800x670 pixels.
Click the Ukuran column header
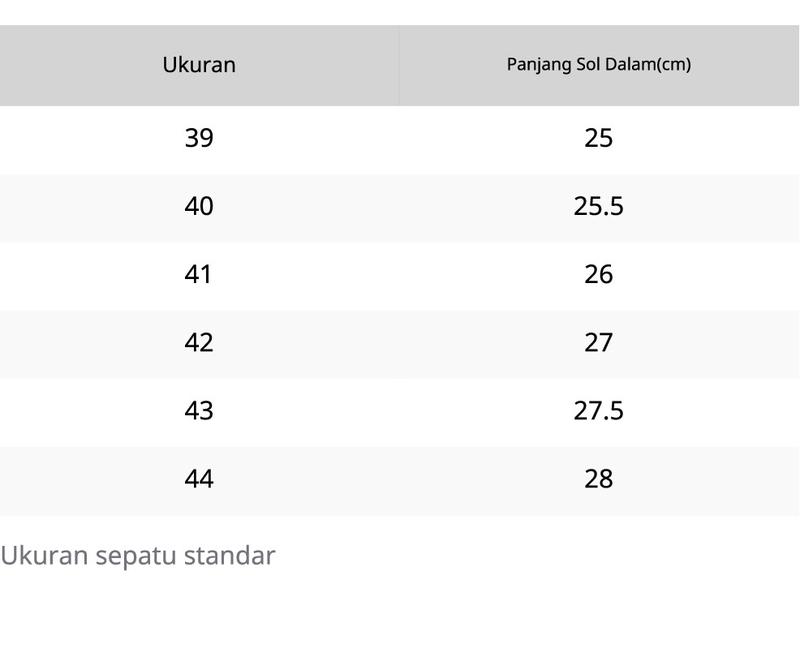[199, 65]
